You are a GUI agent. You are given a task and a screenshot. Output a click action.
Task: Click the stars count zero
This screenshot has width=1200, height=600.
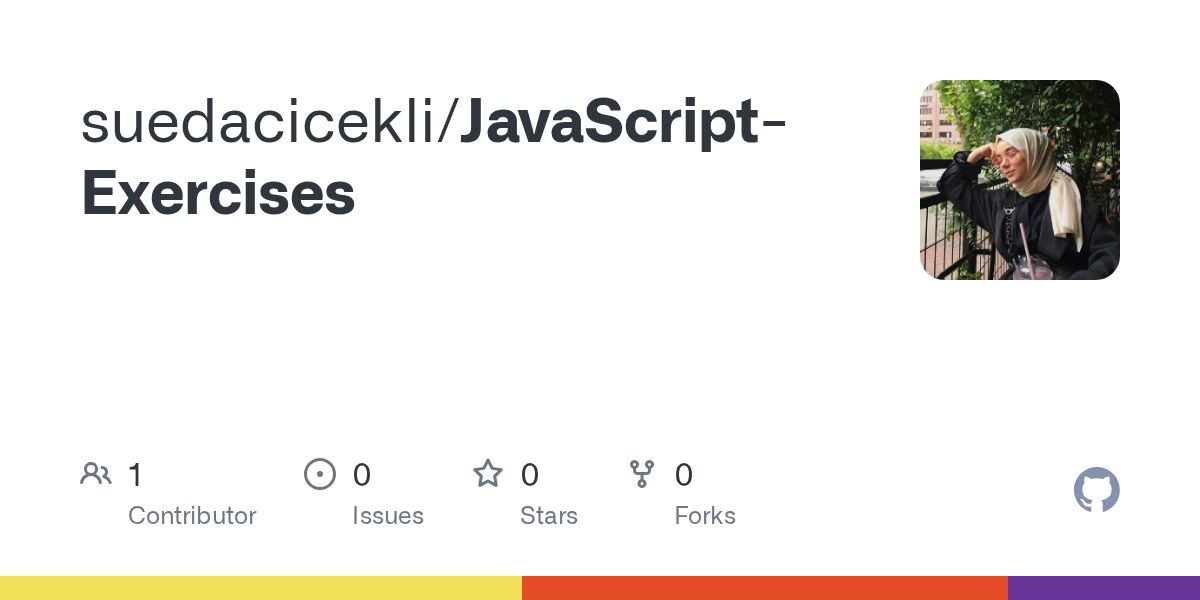530,475
